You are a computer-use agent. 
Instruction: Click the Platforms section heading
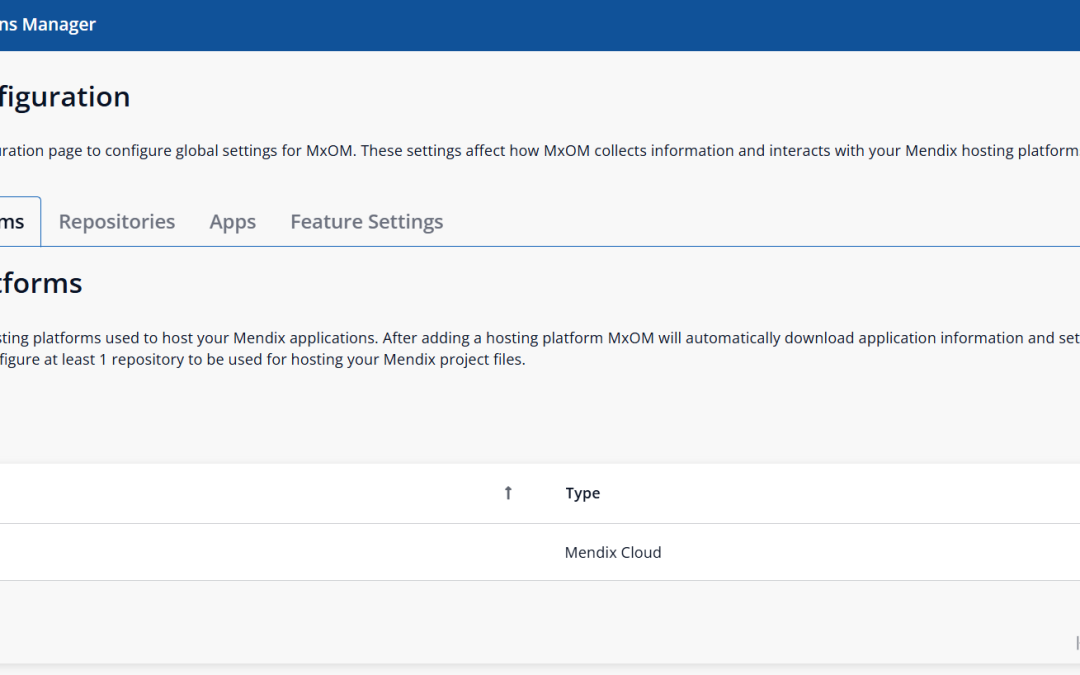pos(41,283)
